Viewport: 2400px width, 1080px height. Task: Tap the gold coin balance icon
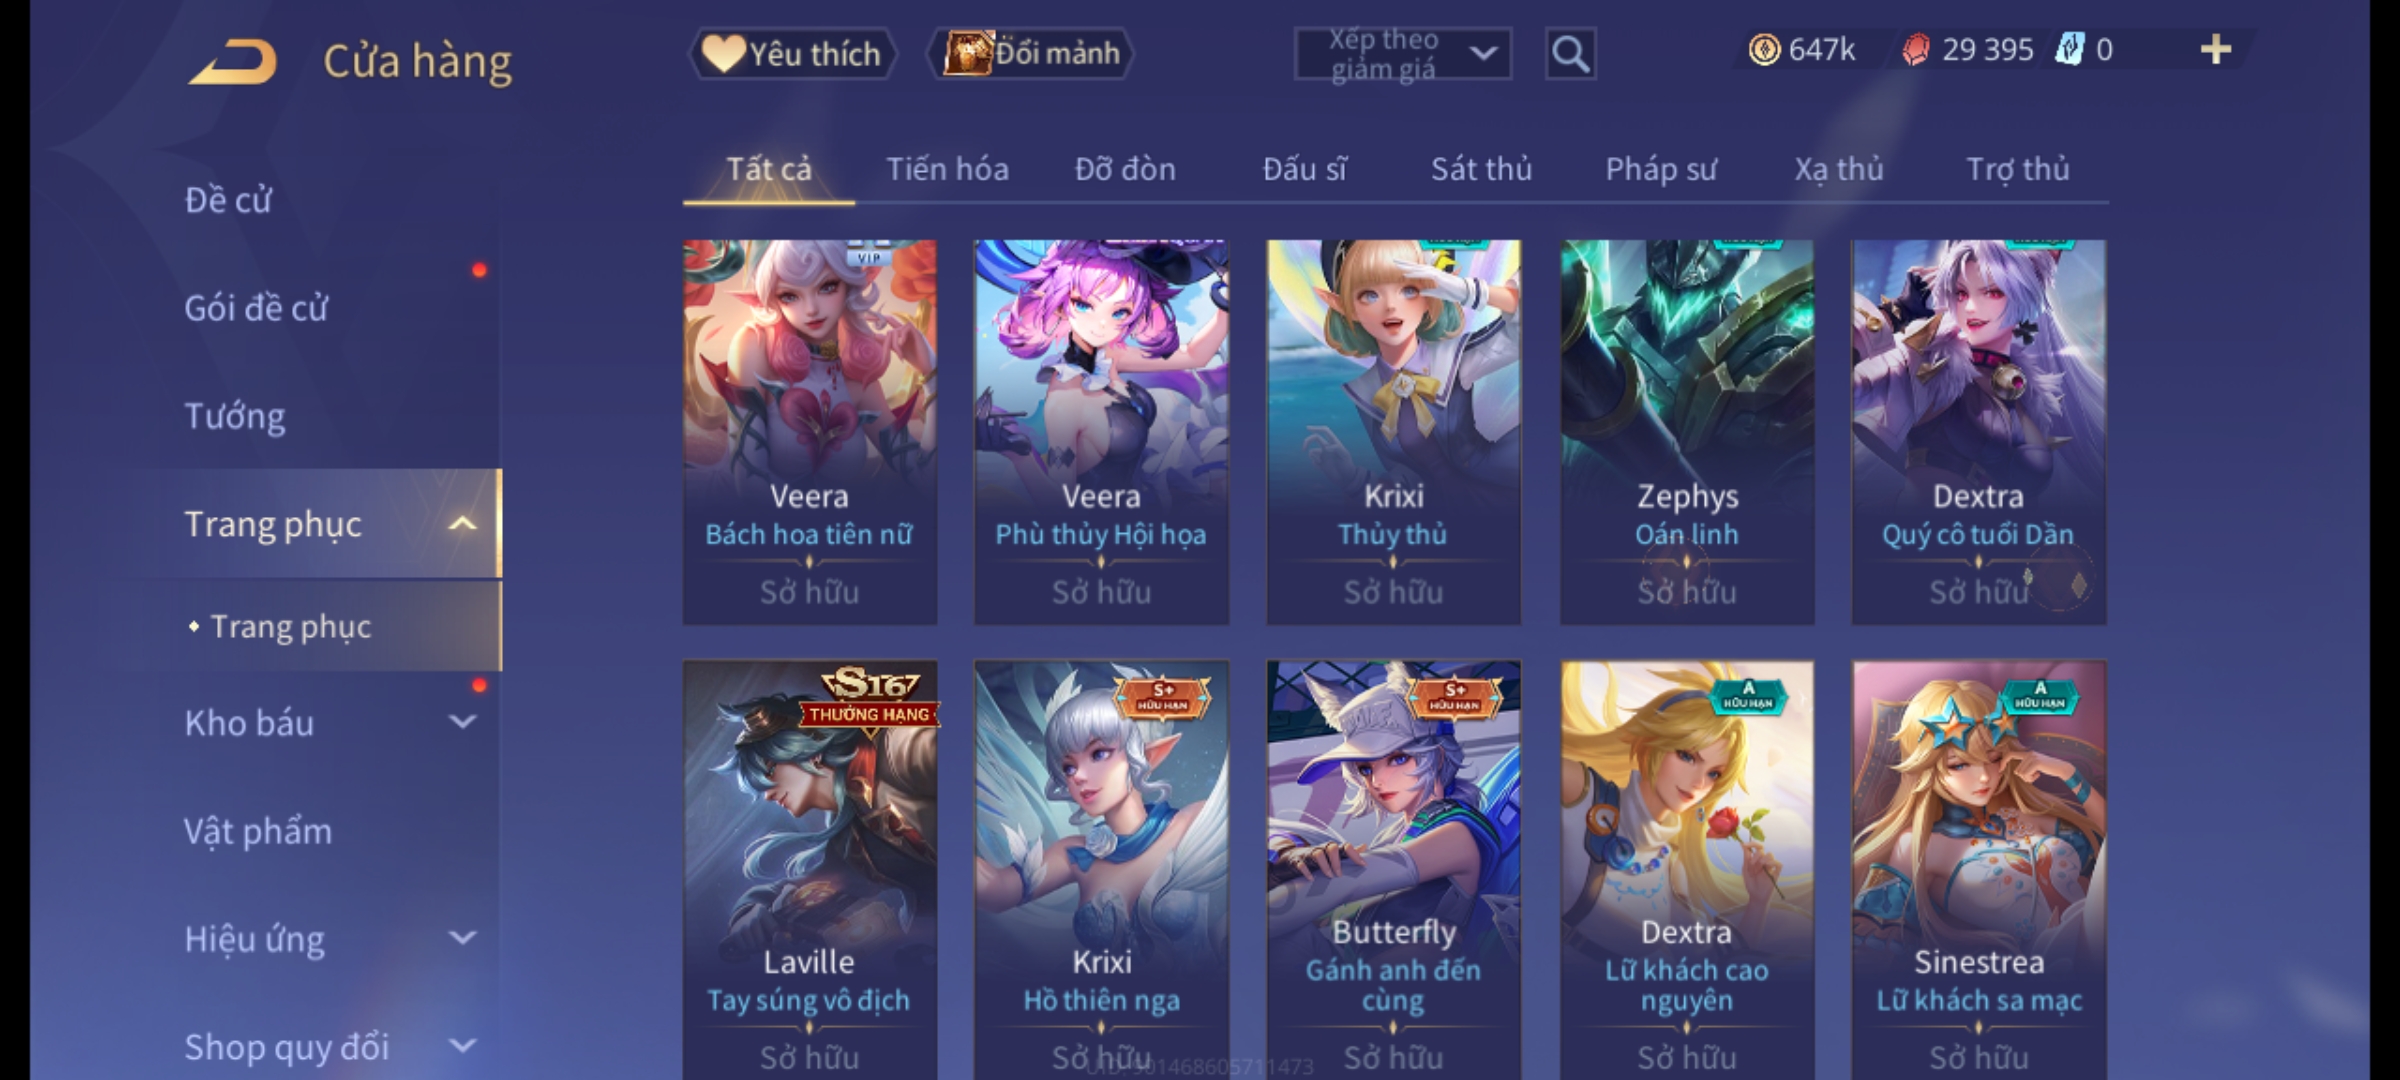[x=1764, y=49]
